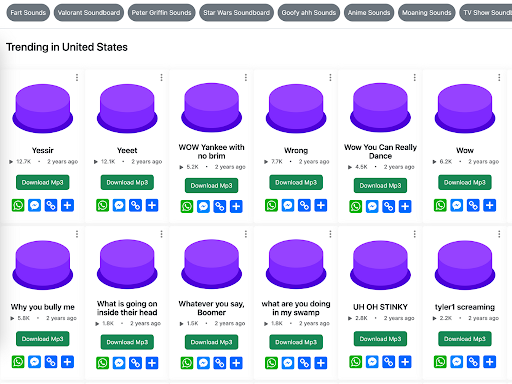This screenshot has width=512, height=384.
Task: Share What is going on inside their head via Messenger
Action: [119, 363]
